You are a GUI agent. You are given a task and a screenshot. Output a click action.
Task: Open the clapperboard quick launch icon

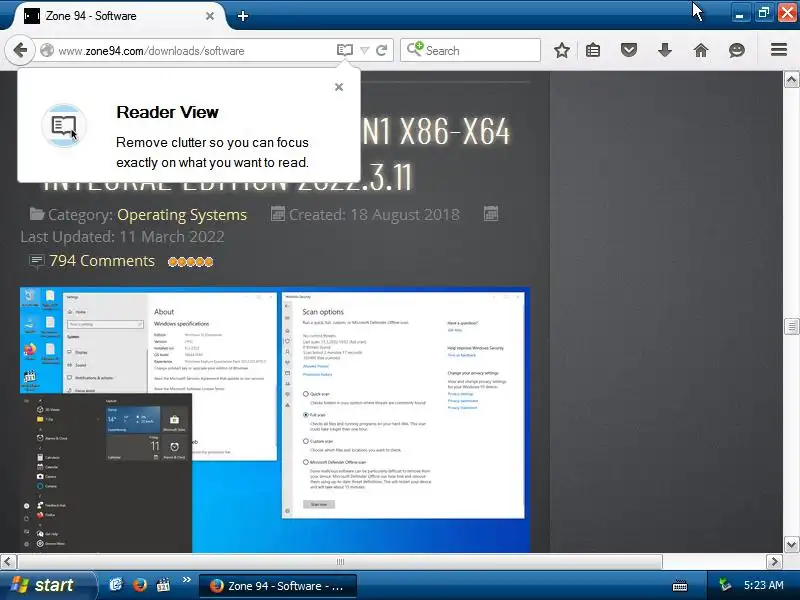click(x=163, y=585)
